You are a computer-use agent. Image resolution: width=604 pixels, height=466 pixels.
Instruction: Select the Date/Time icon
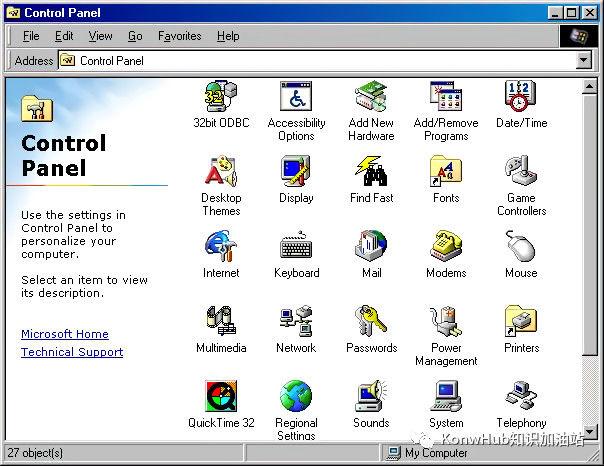(x=520, y=96)
